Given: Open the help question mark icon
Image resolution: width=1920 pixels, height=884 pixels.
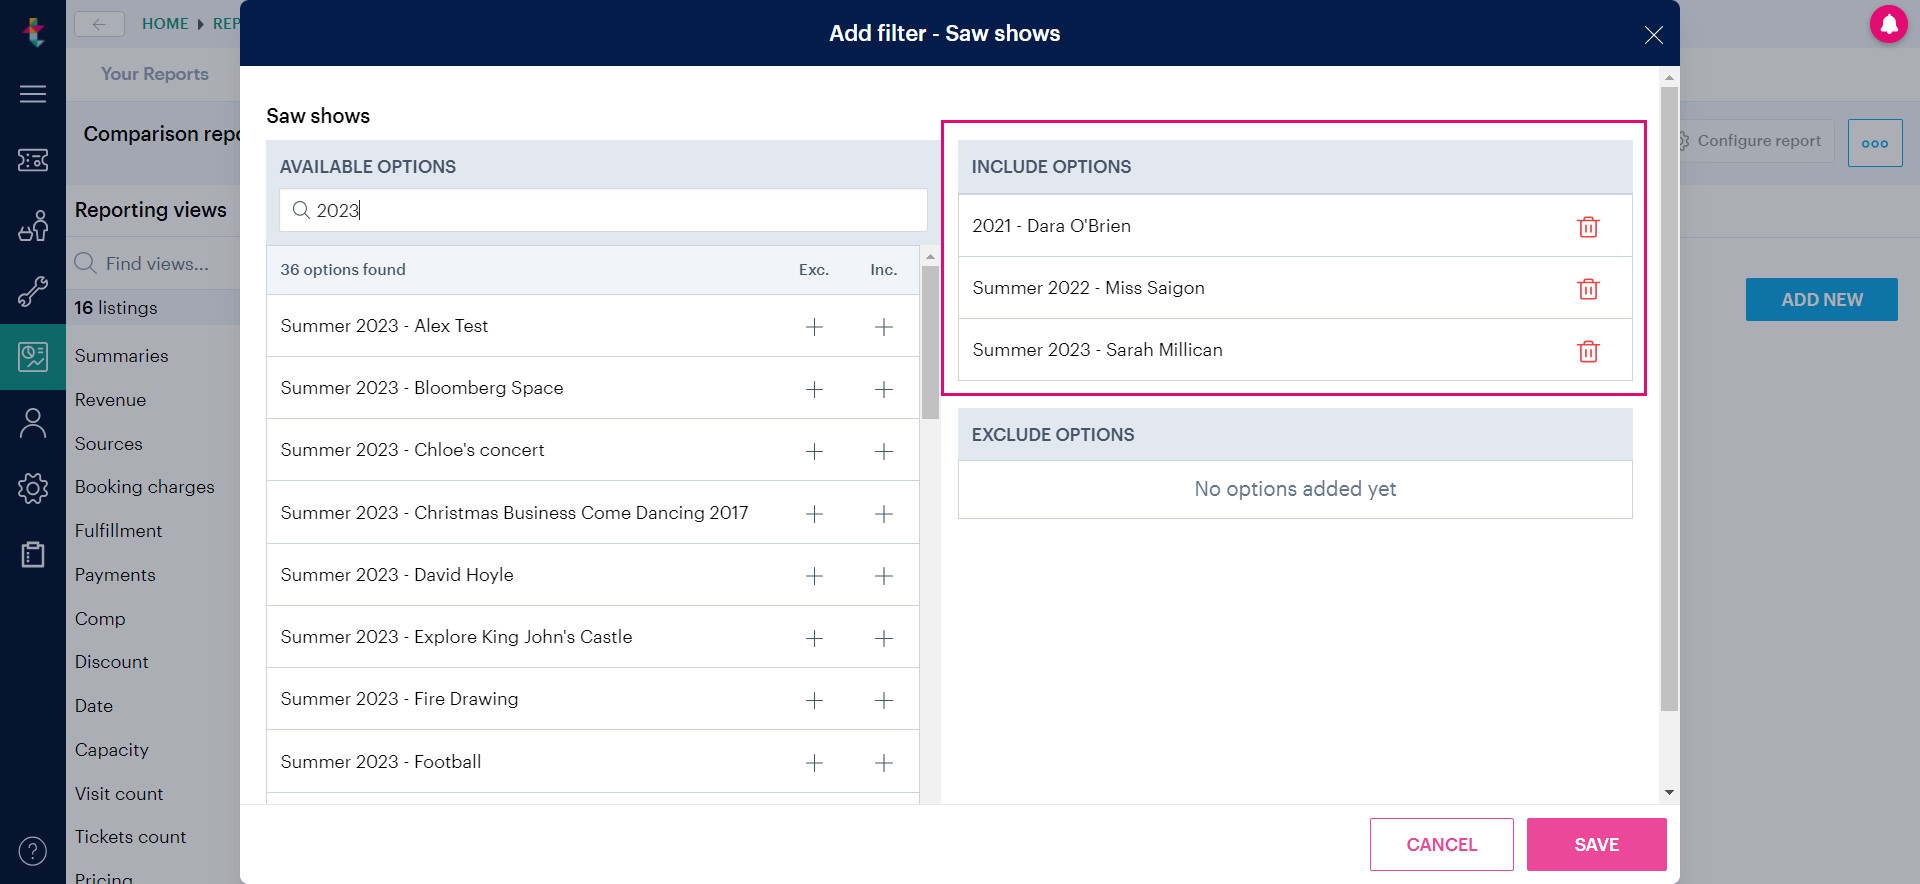Looking at the screenshot, I should click(x=33, y=851).
